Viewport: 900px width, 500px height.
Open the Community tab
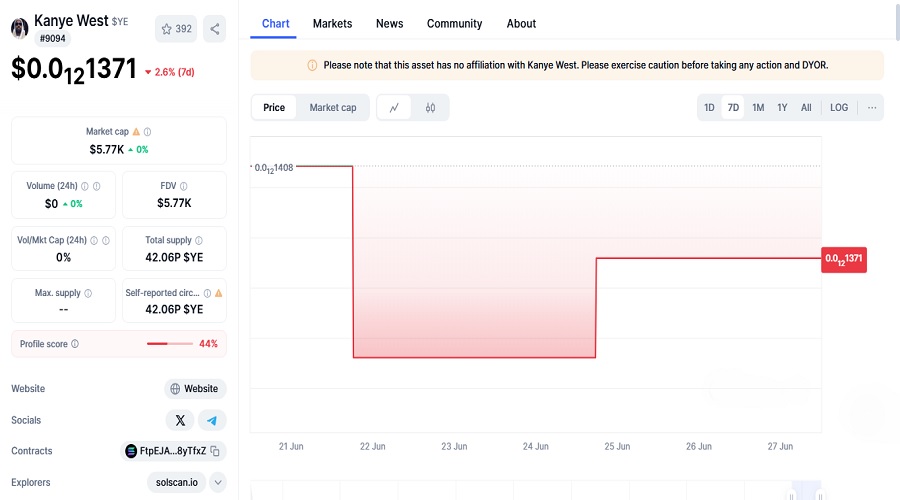(x=454, y=23)
